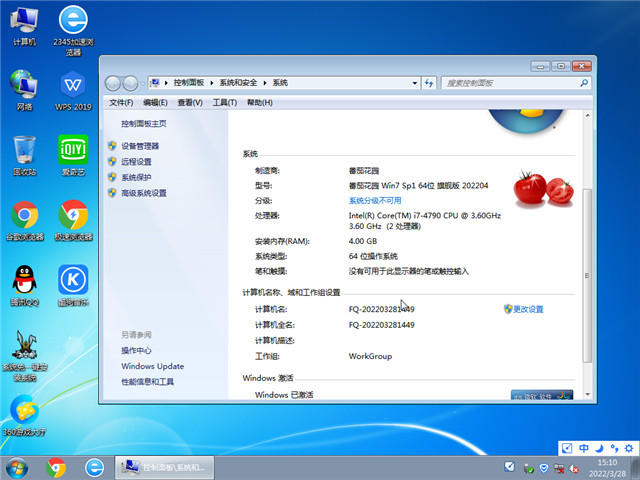Open Windows Update link in the sidebar
Screen dimensions: 640x480
click(x=152, y=366)
